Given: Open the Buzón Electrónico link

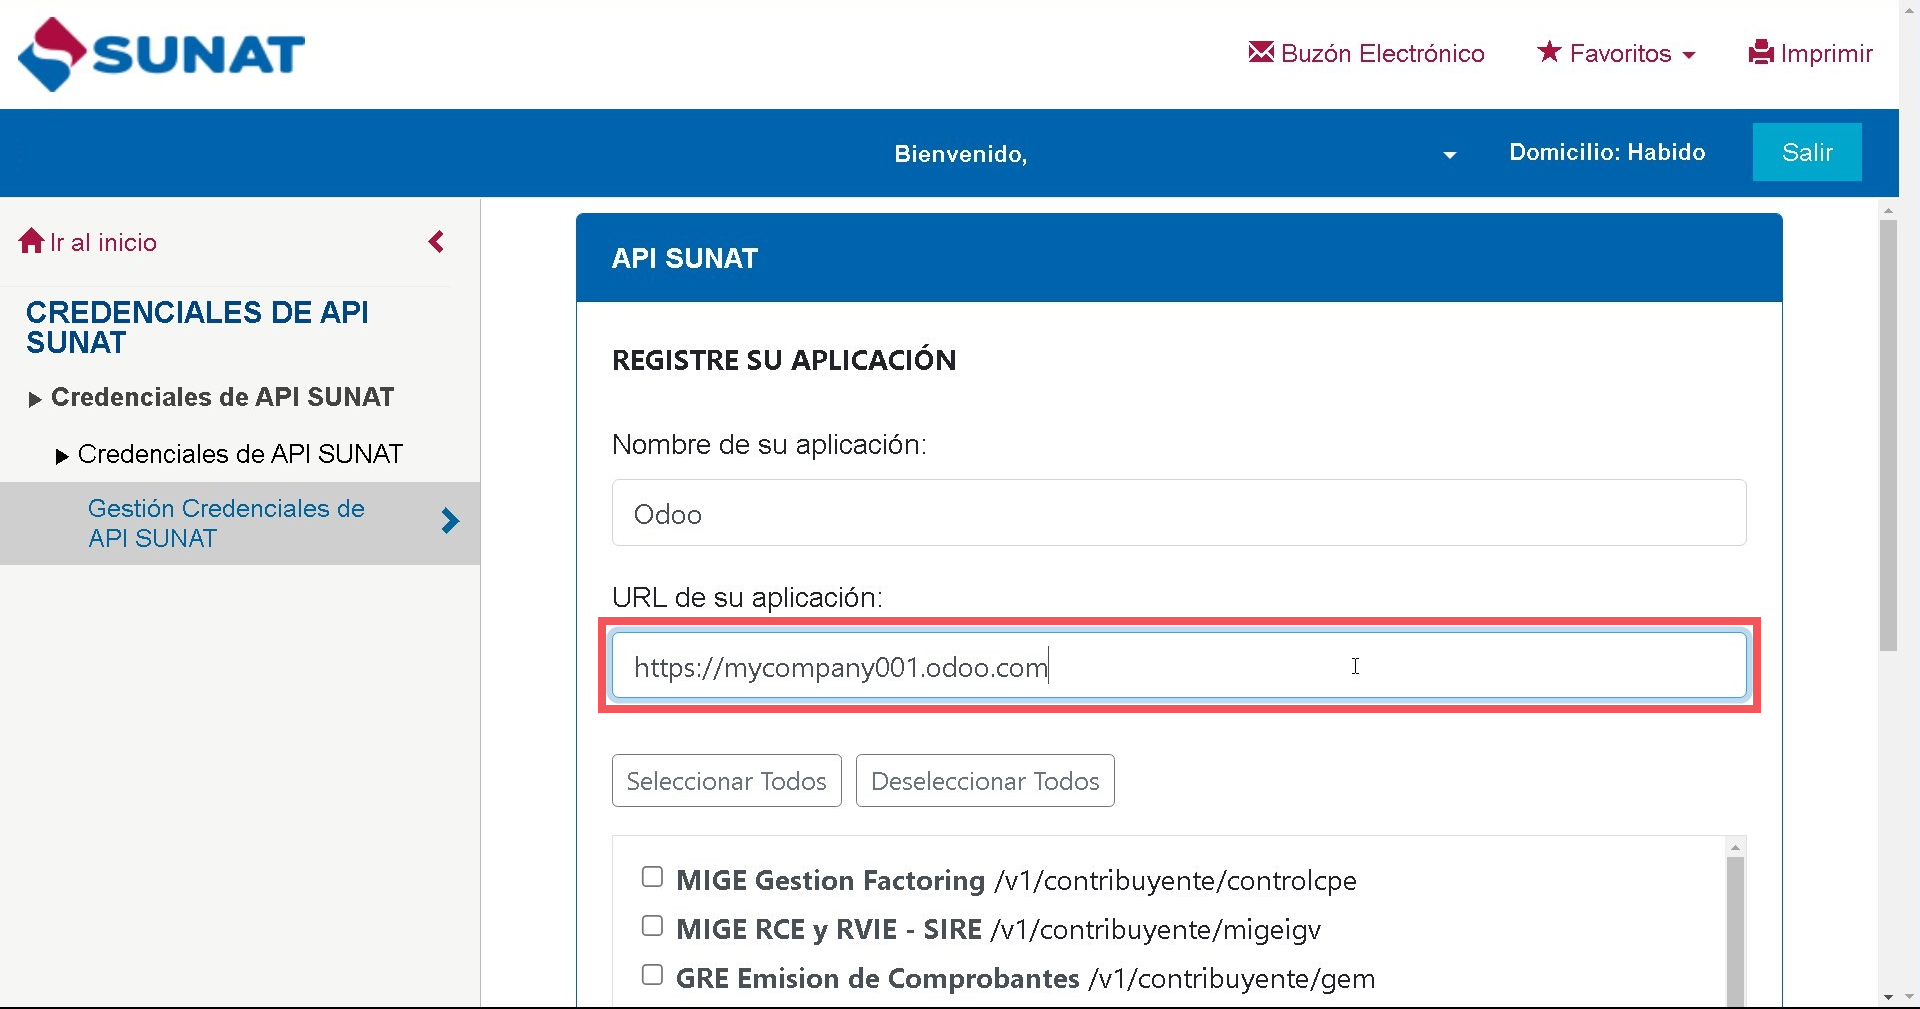Looking at the screenshot, I should coord(1366,53).
